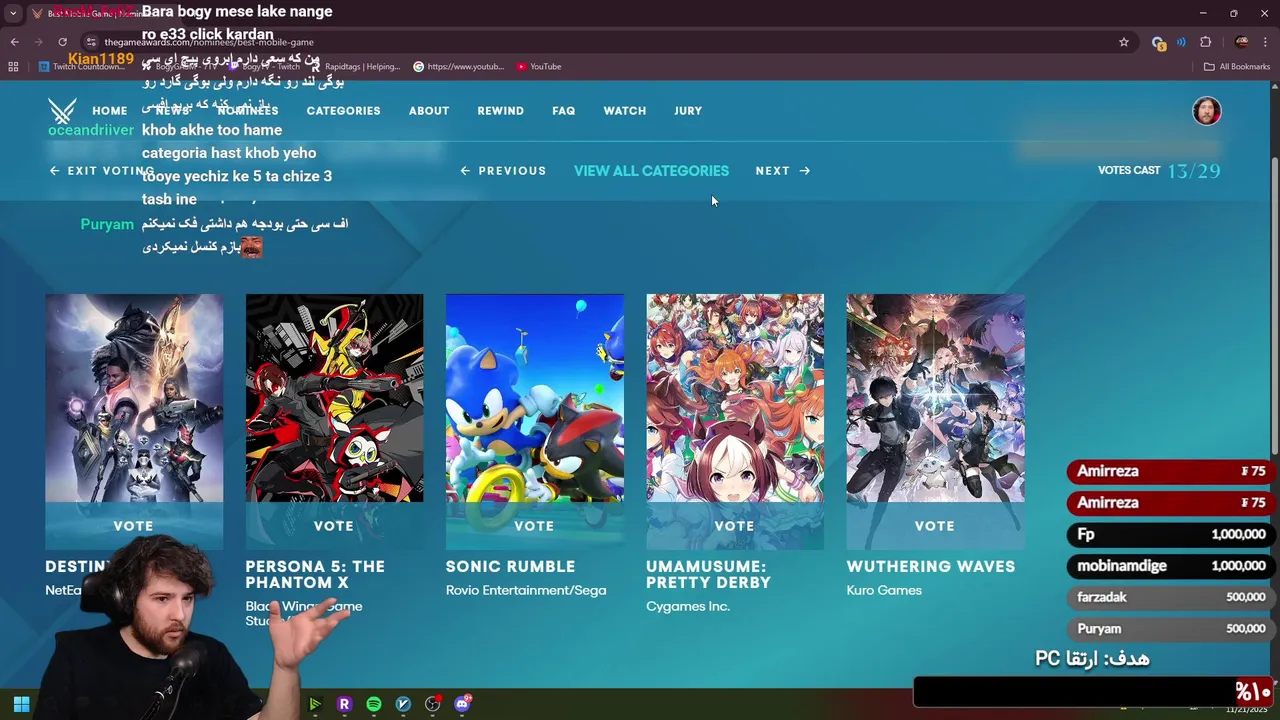Image resolution: width=1280 pixels, height=720 pixels.
Task: Vote for Sonic Rumble
Action: [x=534, y=526]
